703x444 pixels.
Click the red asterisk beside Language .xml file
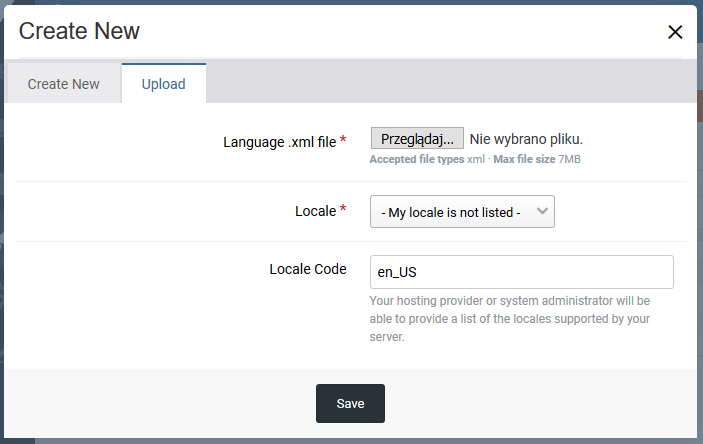click(x=344, y=142)
